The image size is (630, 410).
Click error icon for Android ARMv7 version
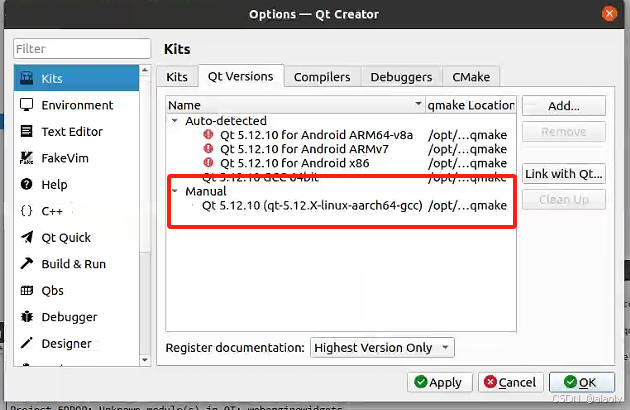click(x=208, y=148)
